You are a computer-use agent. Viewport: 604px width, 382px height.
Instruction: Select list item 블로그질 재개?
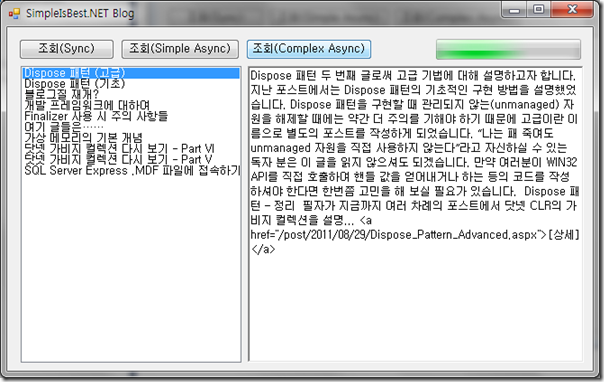(131, 95)
